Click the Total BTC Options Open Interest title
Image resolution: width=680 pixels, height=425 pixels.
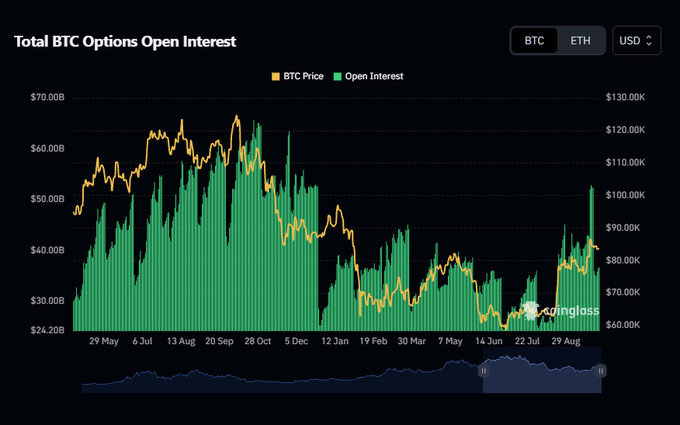125,41
